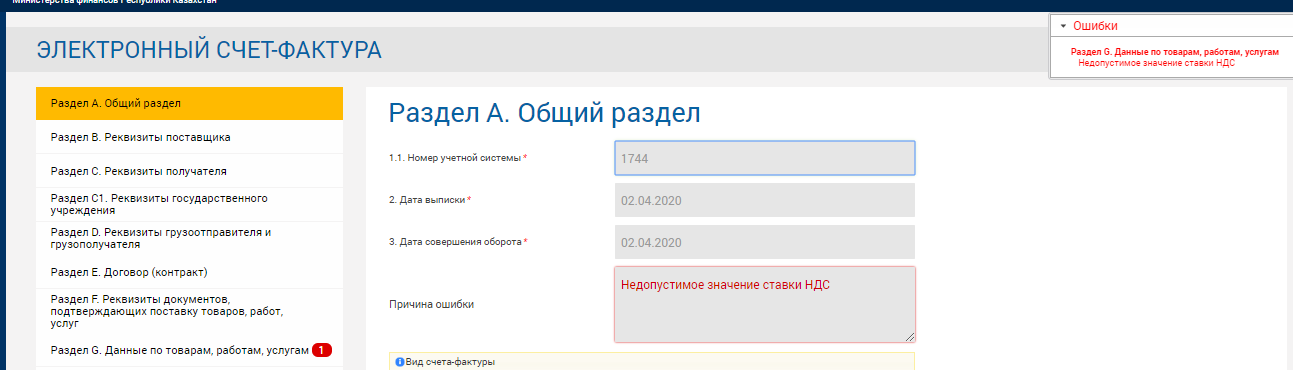The image size is (1293, 370).
Task: Click the 'Дата выписки' field
Action: point(764,200)
